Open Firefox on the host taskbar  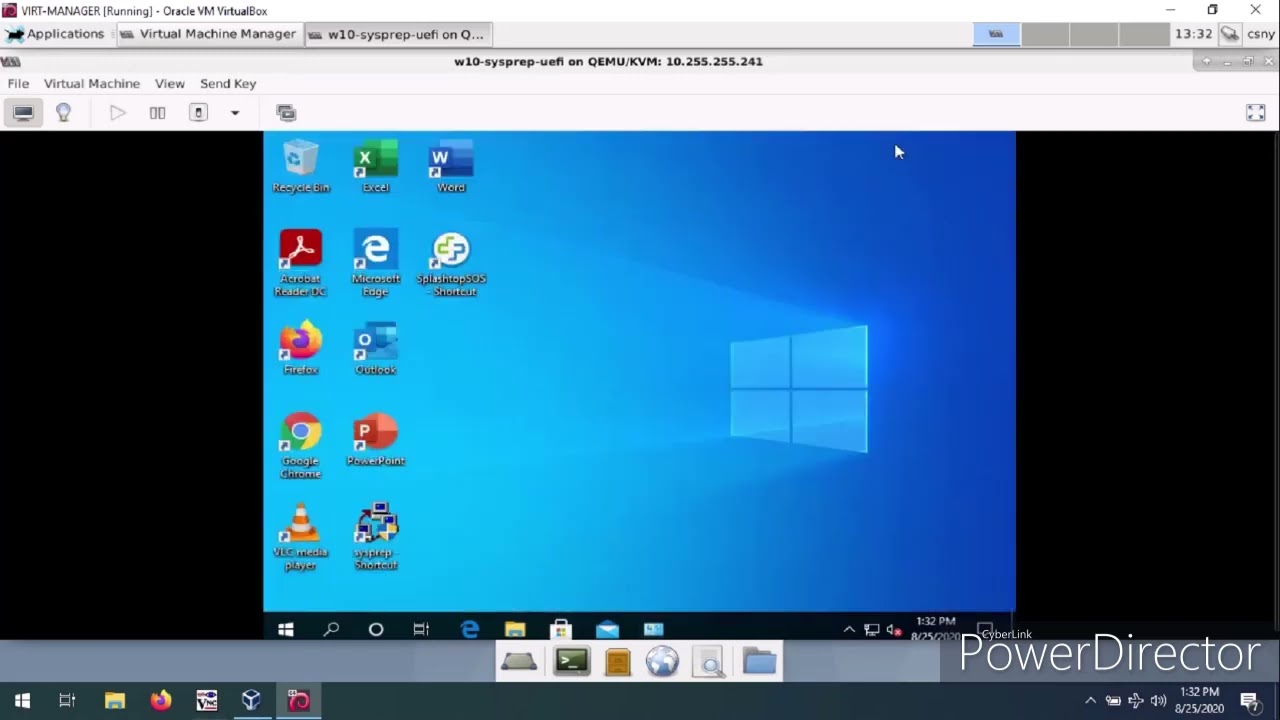[x=160, y=700]
